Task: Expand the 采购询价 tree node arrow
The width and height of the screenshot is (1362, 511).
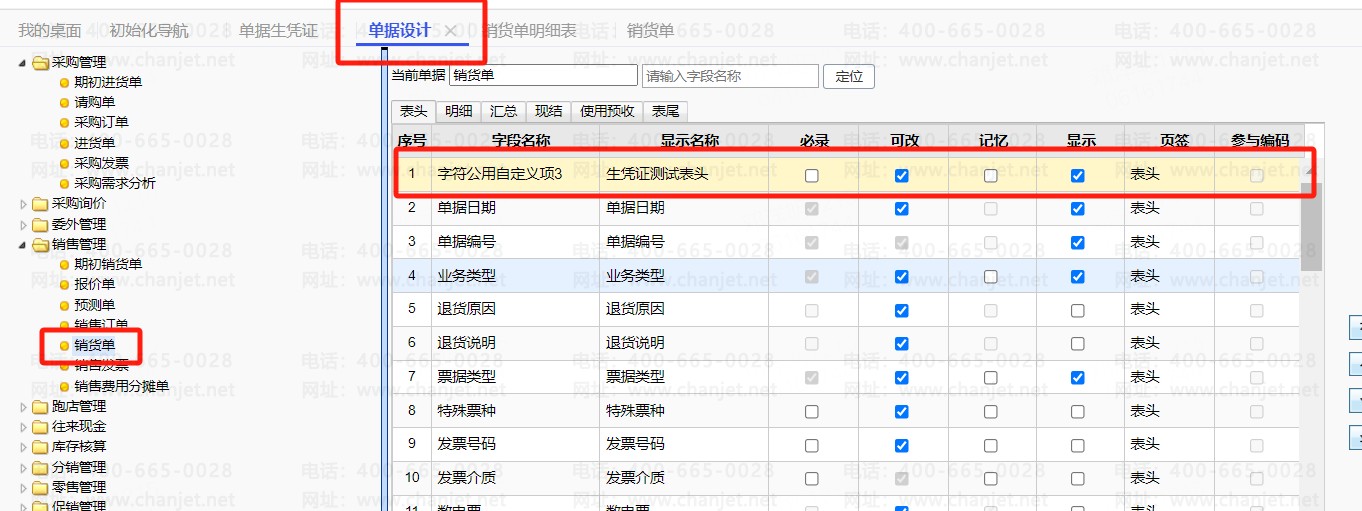Action: tap(25, 204)
